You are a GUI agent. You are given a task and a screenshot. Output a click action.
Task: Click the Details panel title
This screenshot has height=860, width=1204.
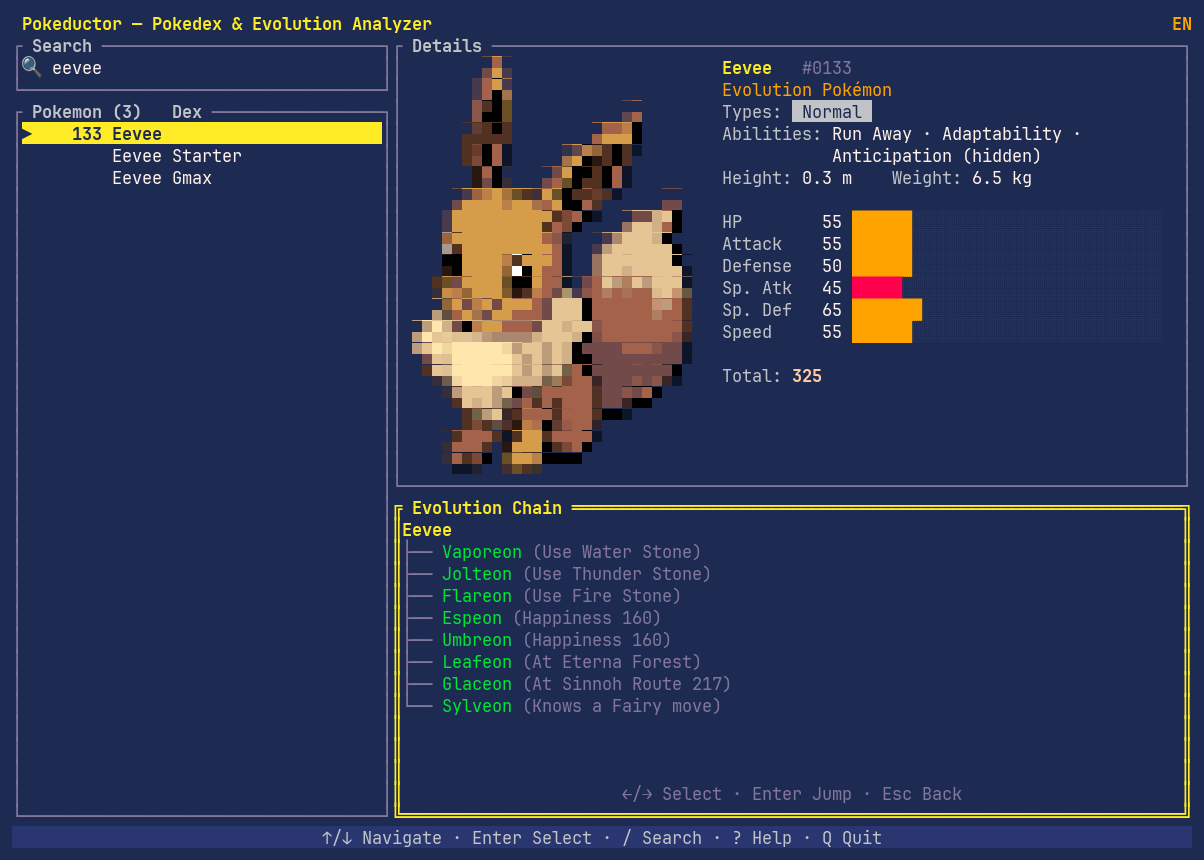447,46
